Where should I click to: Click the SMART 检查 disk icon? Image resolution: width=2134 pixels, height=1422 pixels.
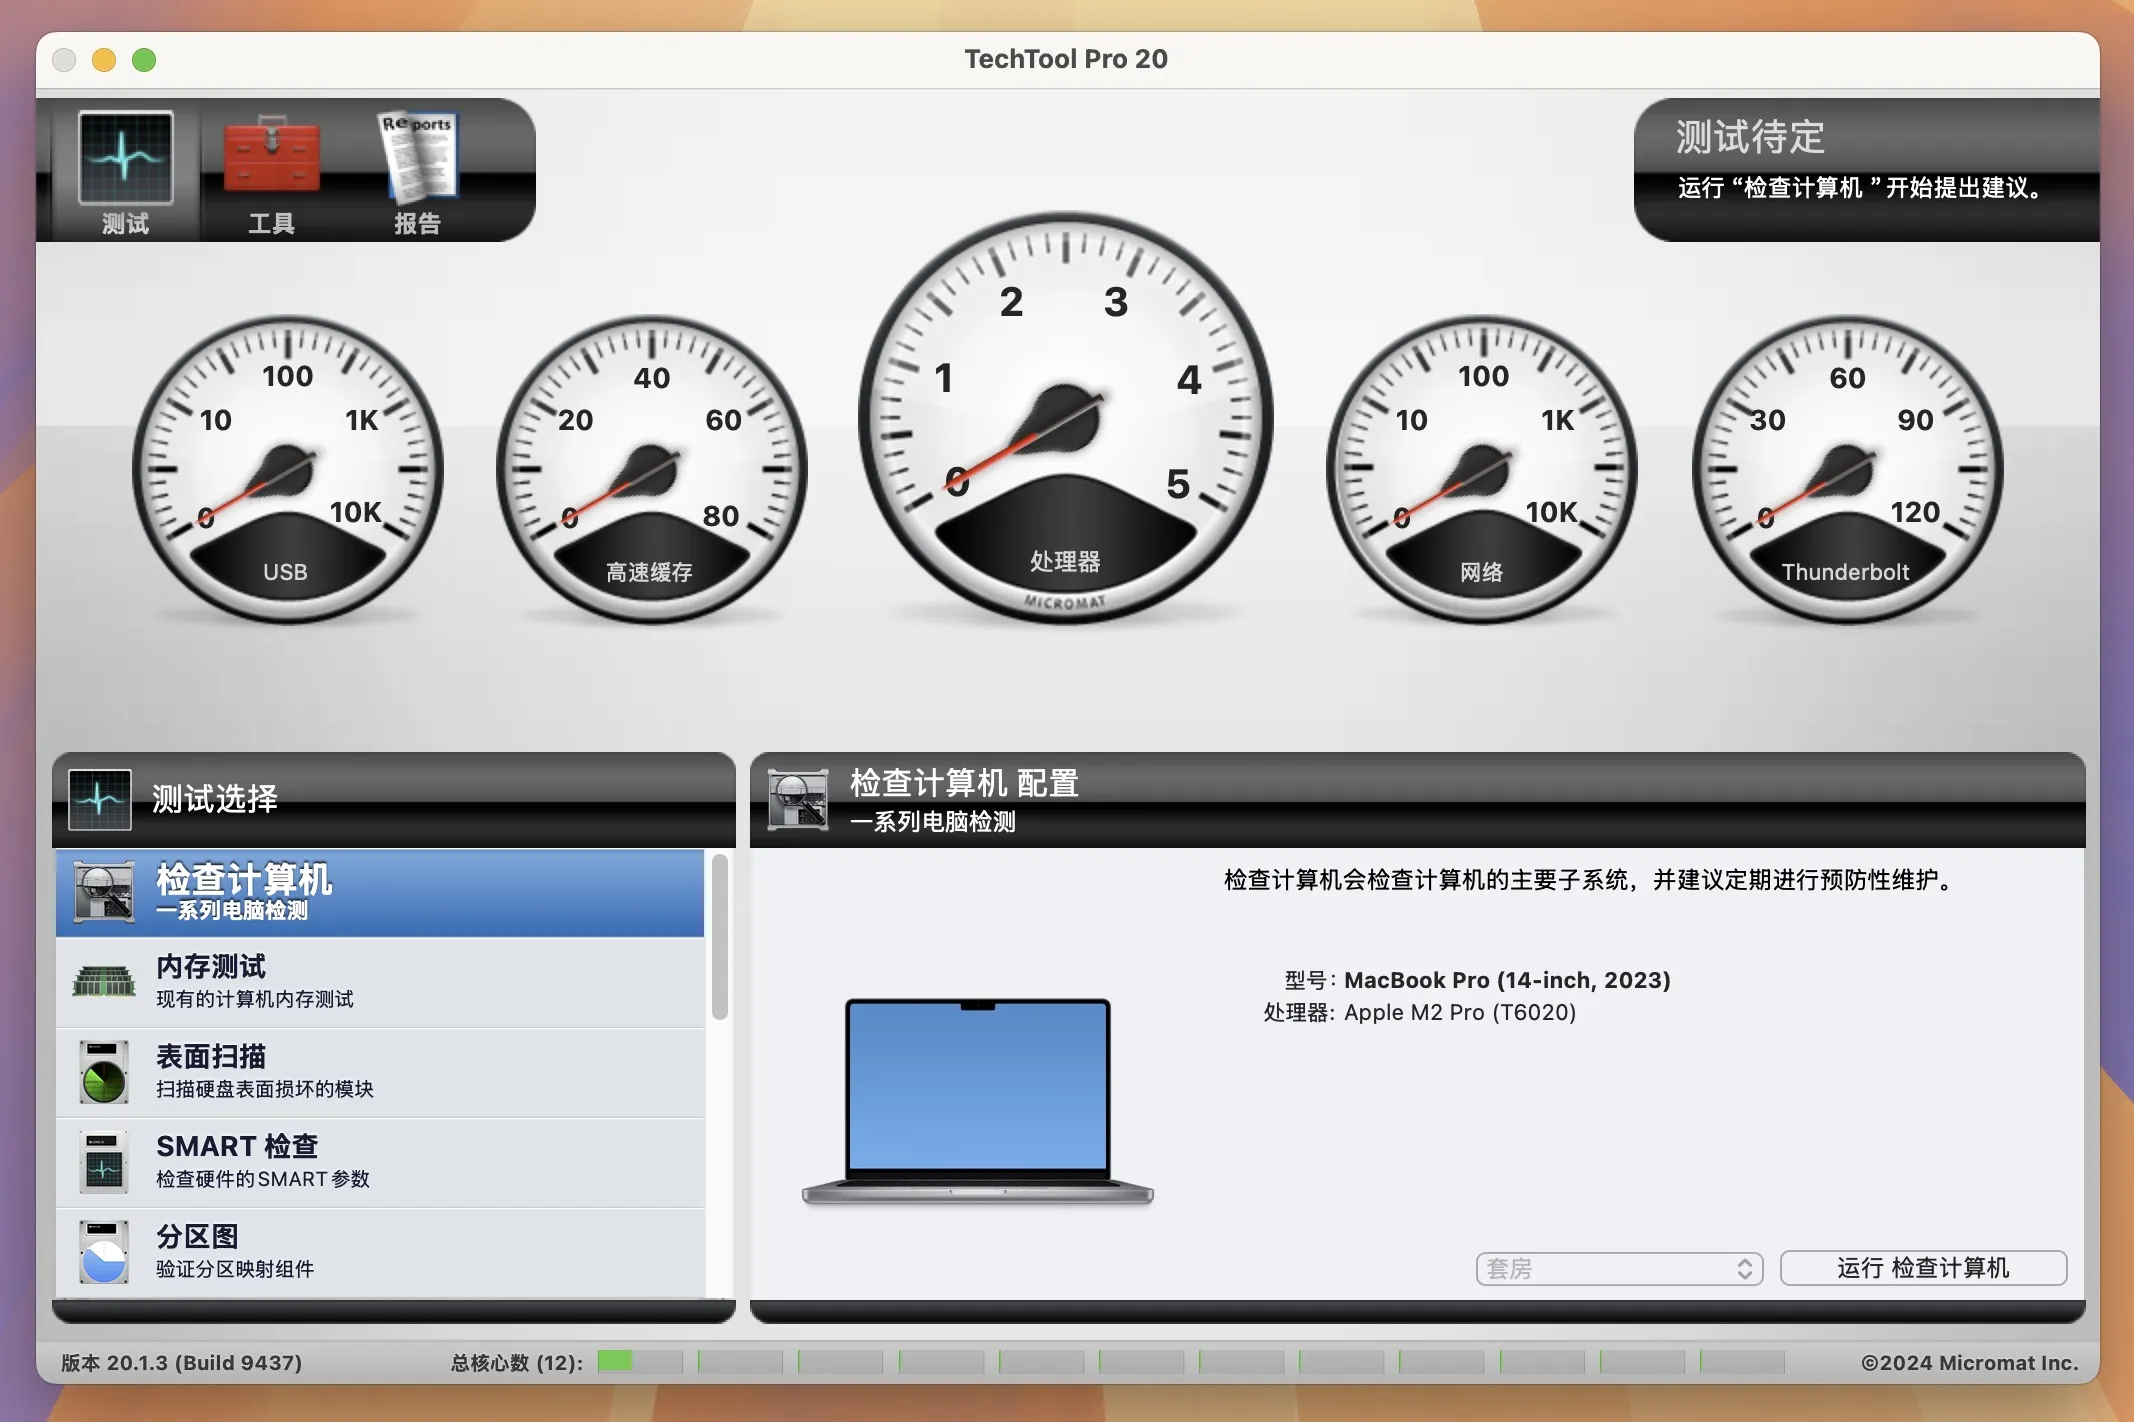[104, 1161]
